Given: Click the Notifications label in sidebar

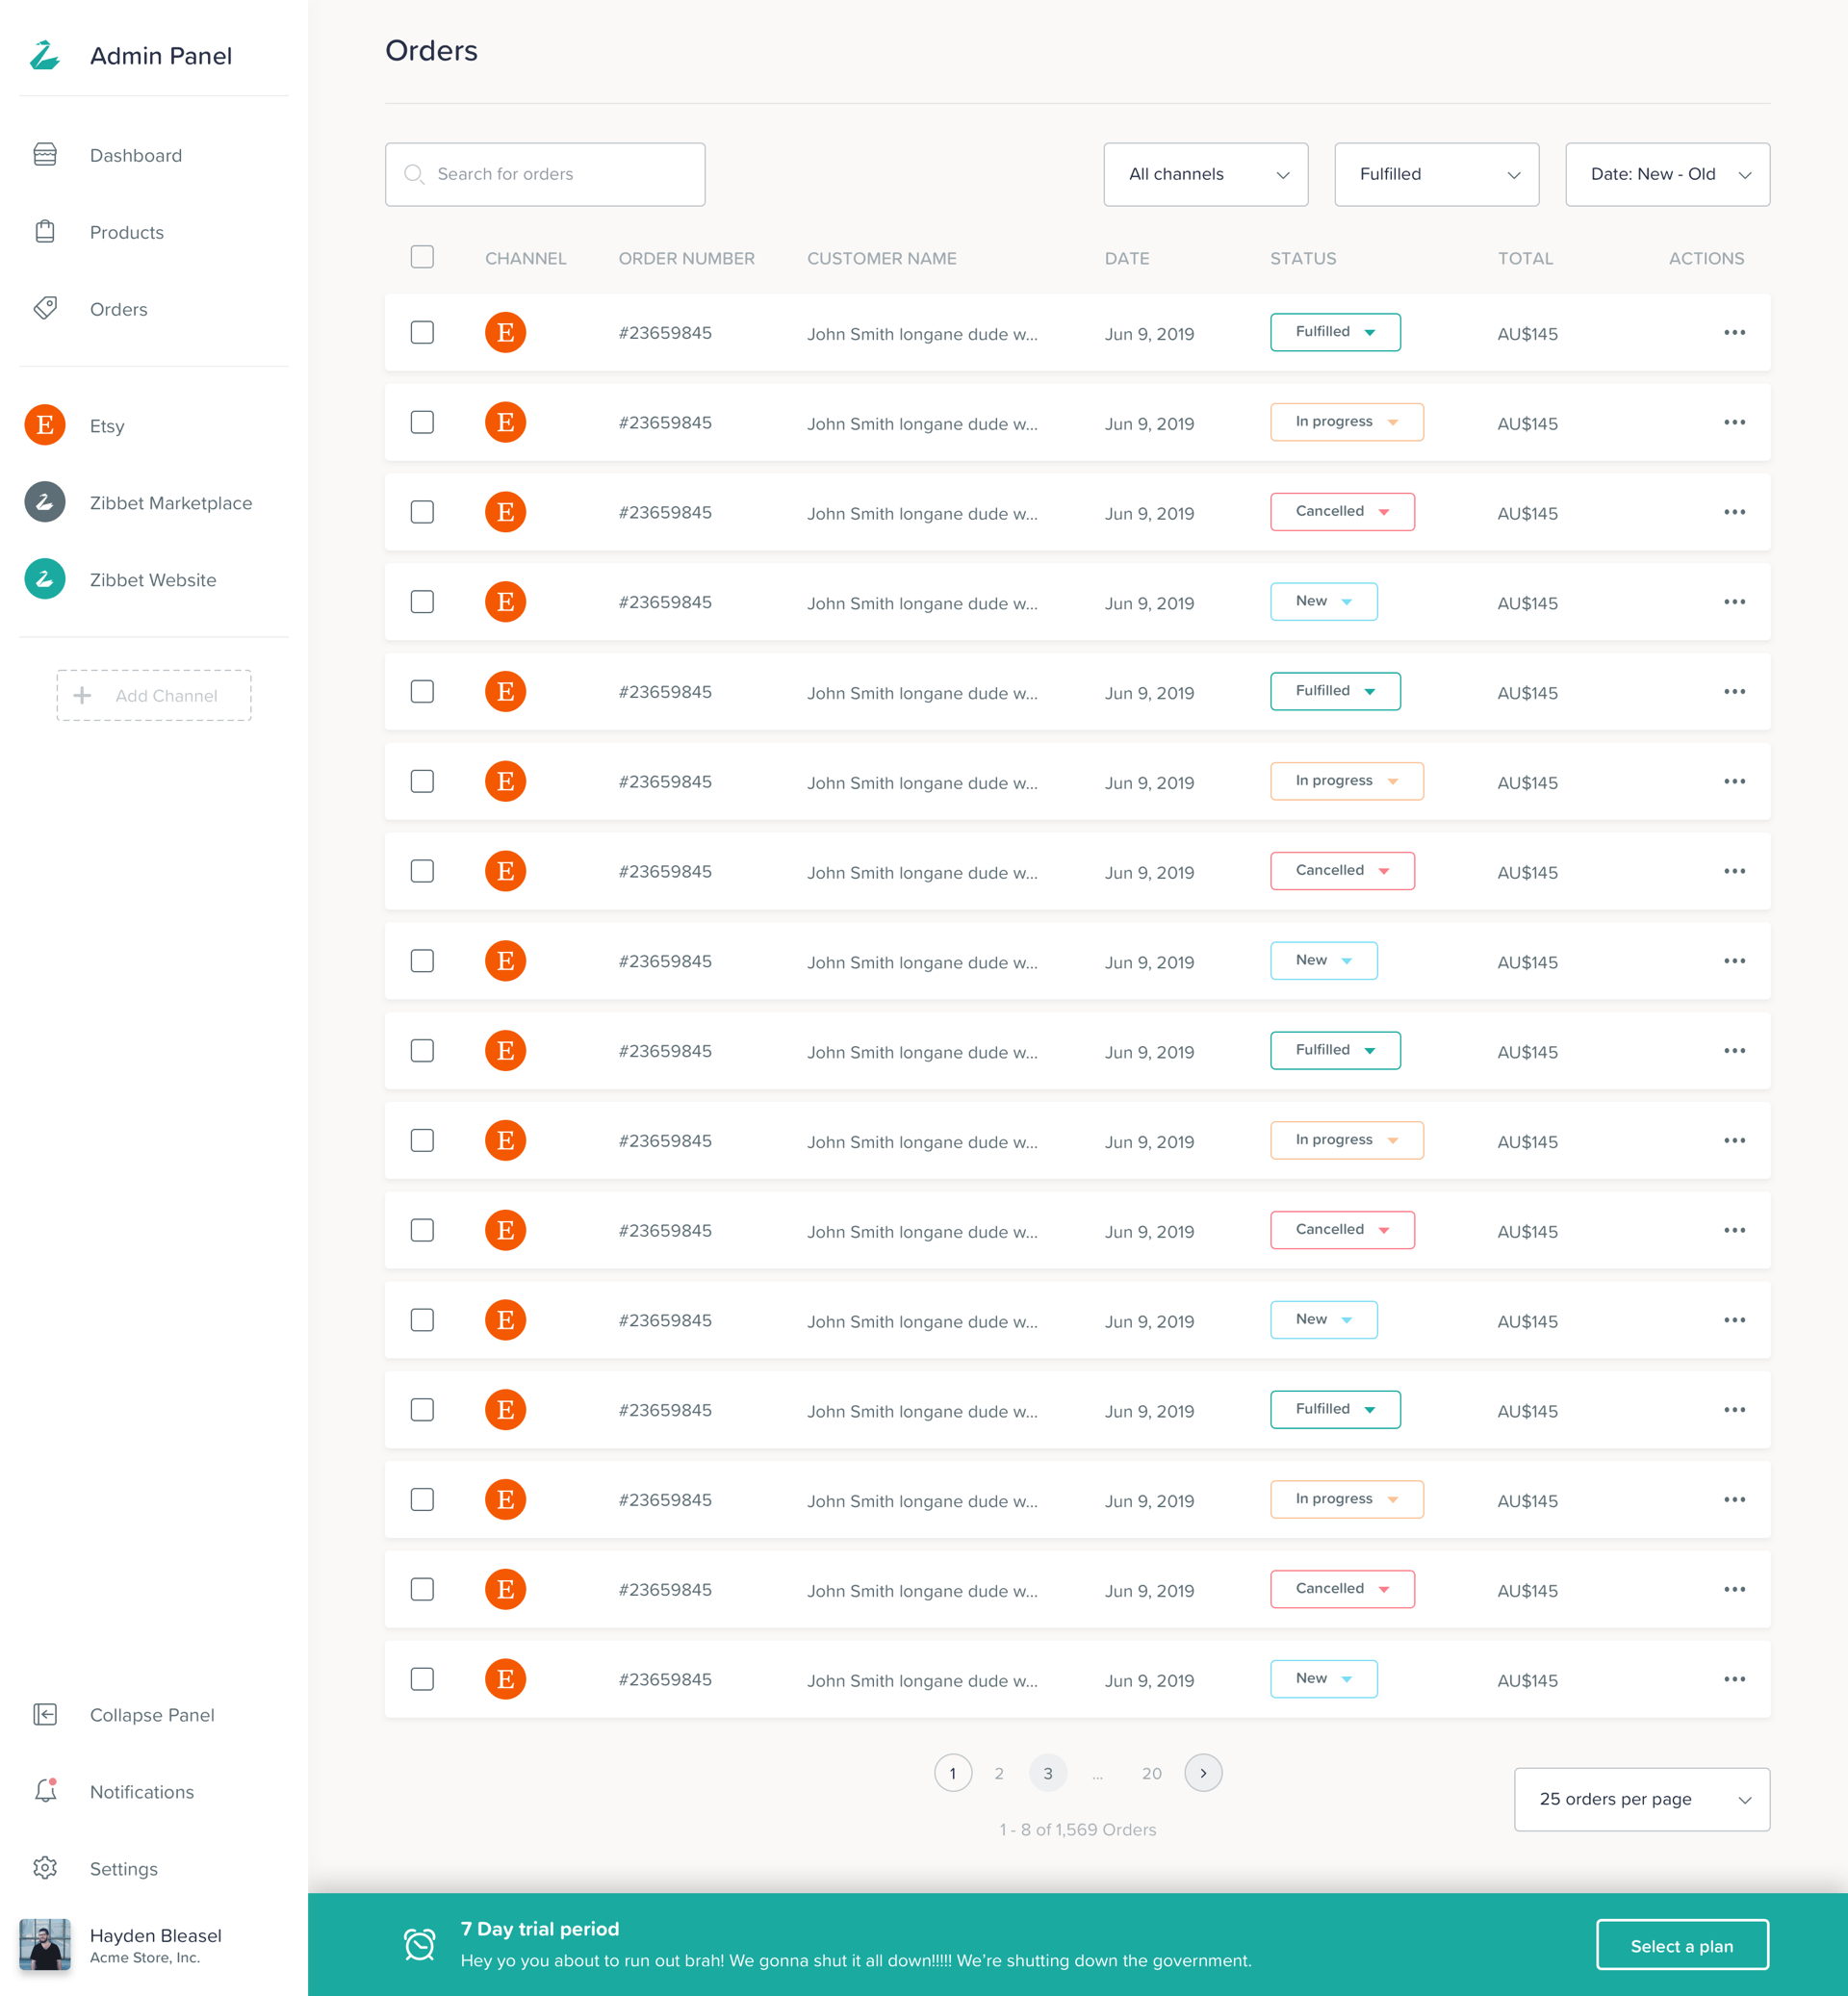Looking at the screenshot, I should [142, 1792].
